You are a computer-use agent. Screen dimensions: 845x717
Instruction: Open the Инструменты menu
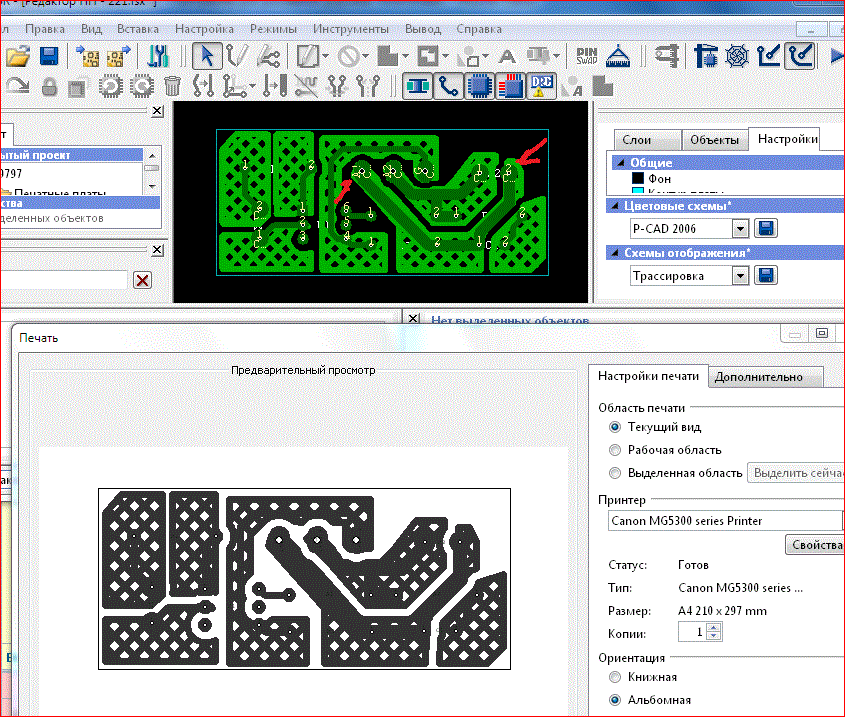351,29
